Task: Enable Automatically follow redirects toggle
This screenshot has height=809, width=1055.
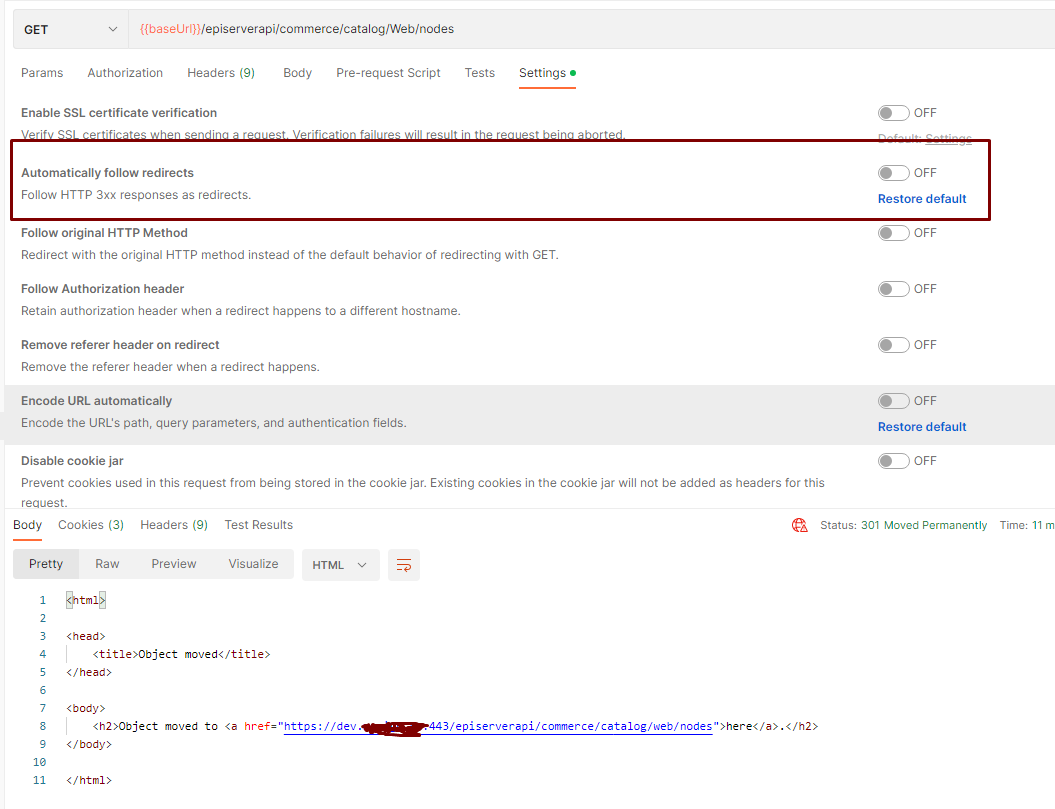Action: [893, 173]
